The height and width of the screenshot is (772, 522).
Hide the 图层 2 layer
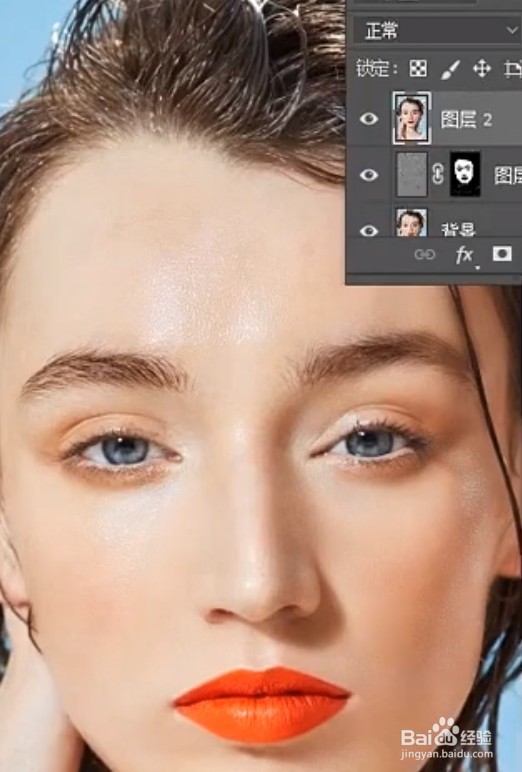[x=369, y=119]
